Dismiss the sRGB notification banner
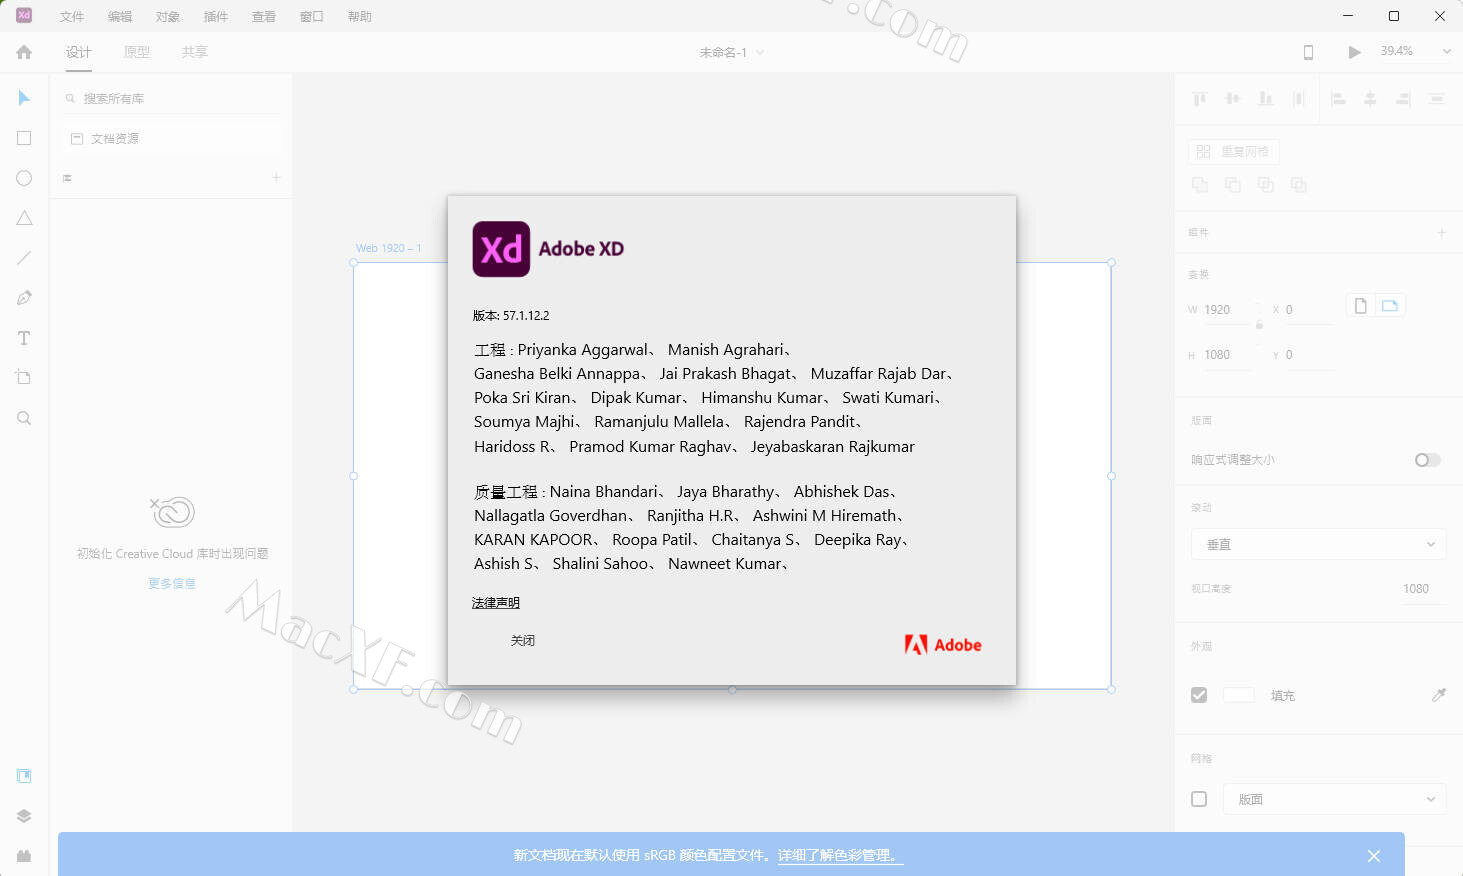This screenshot has width=1463, height=876. tap(1374, 856)
